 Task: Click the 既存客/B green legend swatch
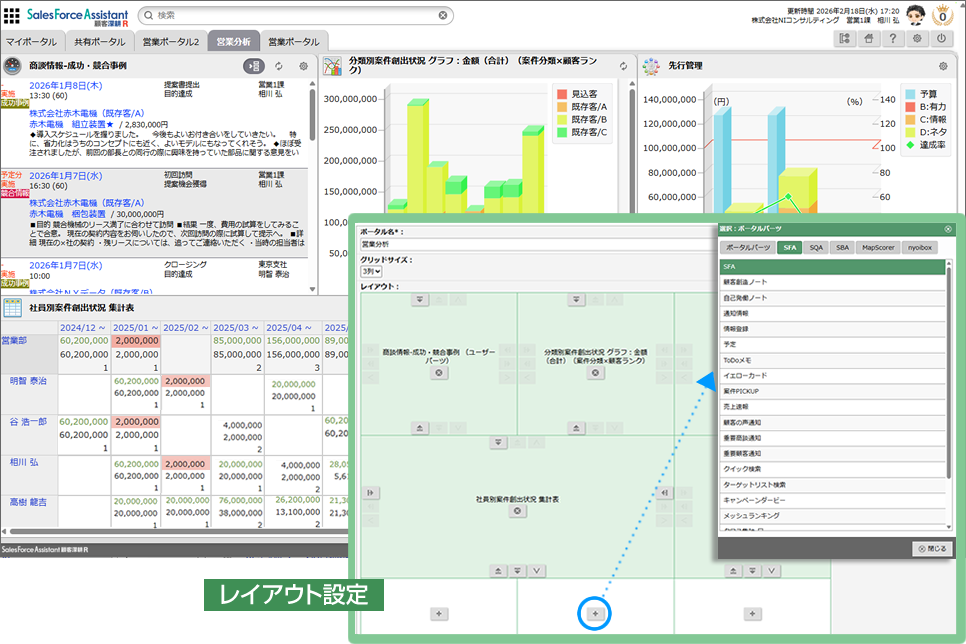561,118
